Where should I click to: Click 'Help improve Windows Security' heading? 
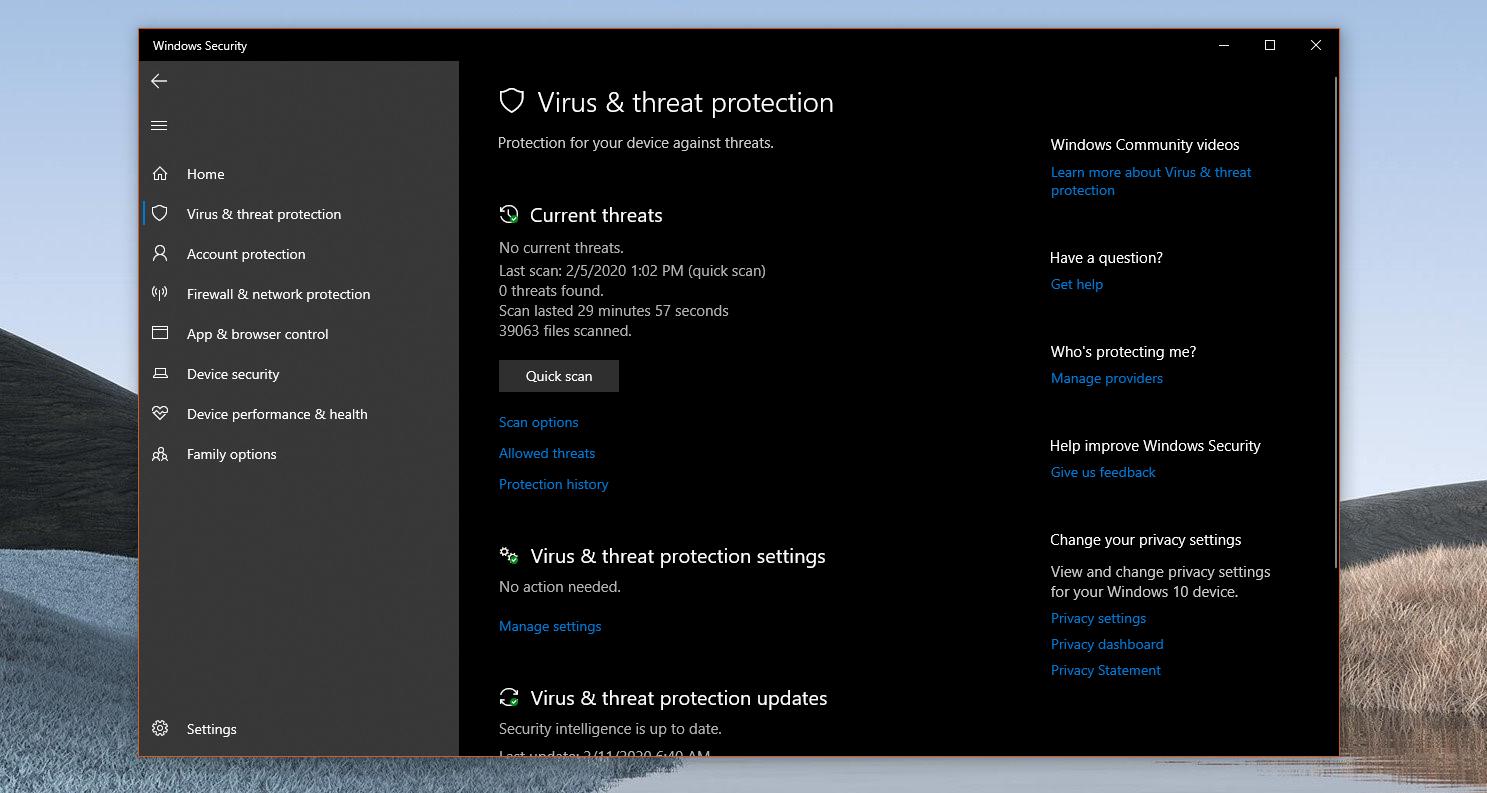1155,446
